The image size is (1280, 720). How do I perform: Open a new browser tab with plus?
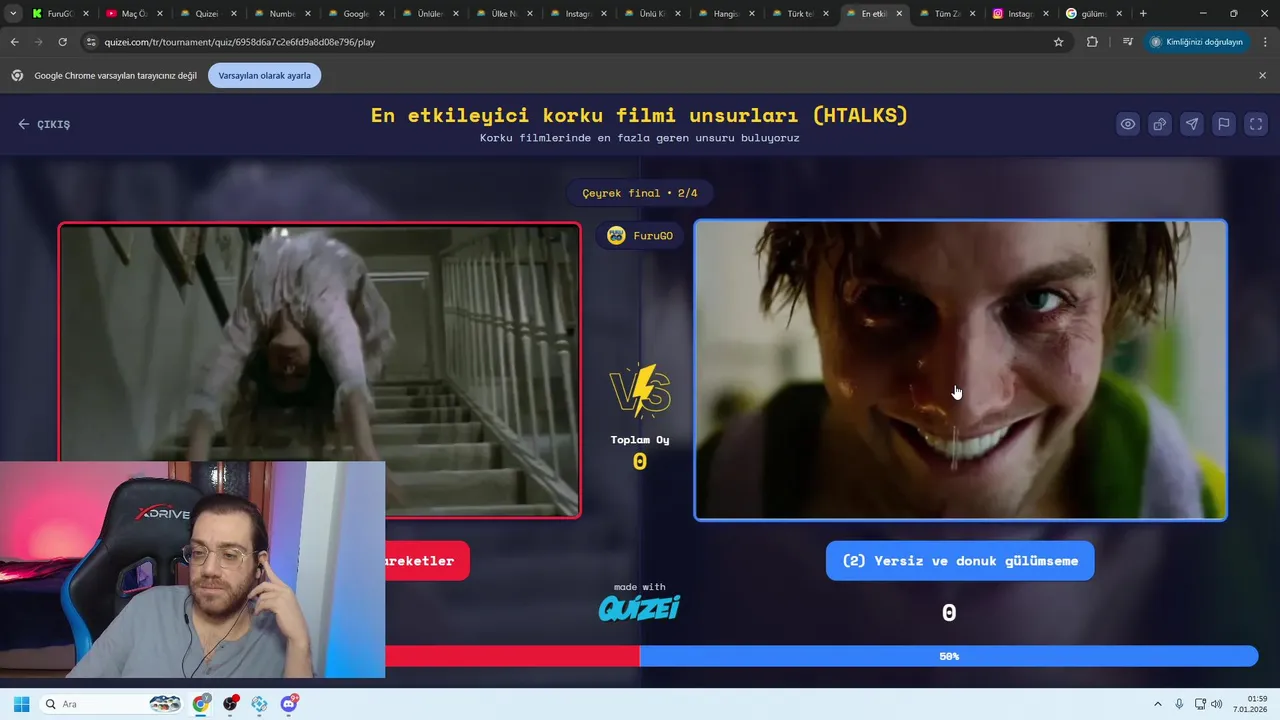pyautogui.click(x=1143, y=14)
